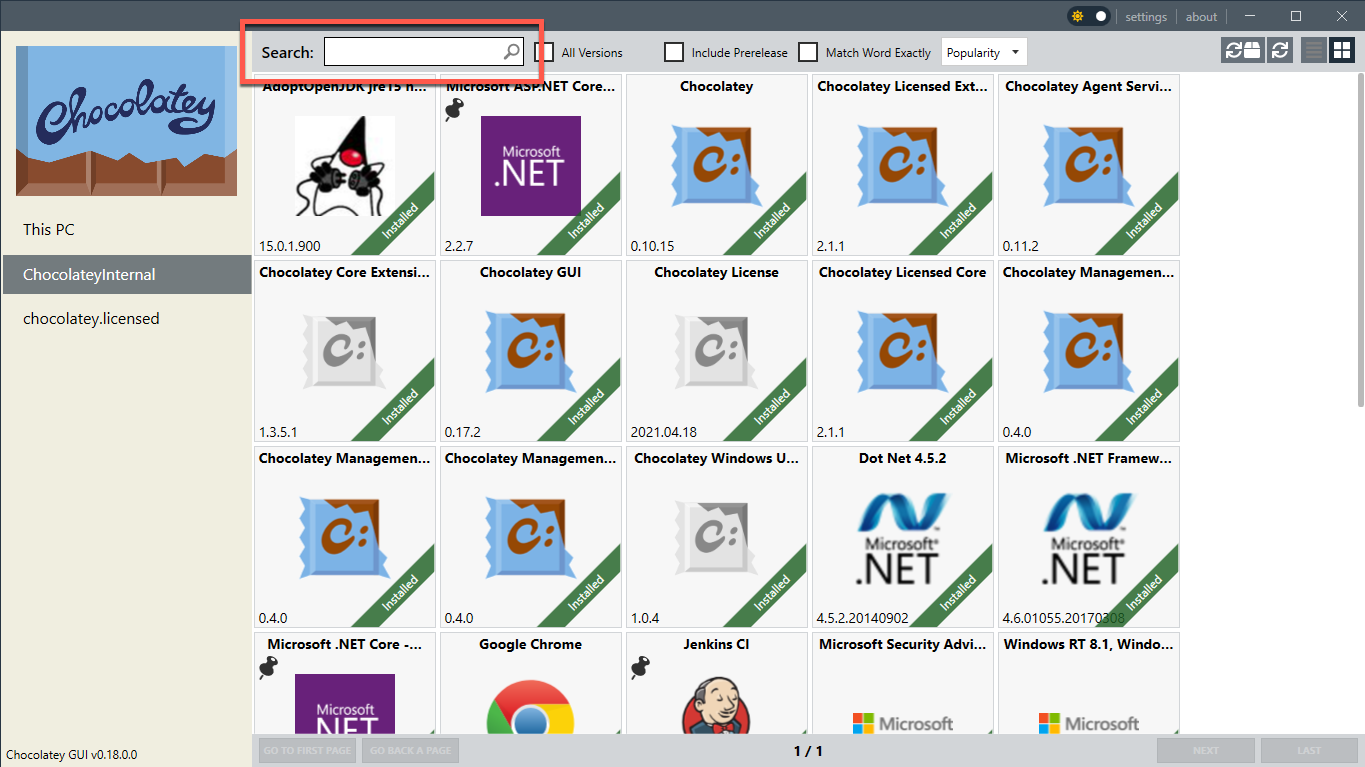
Task: Click the Jenkins CI package icon
Action: pyautogui.click(x=716, y=705)
